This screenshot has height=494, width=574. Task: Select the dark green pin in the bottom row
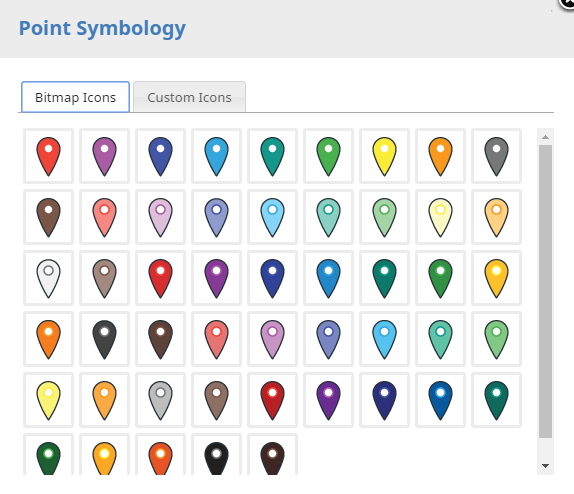click(48, 455)
